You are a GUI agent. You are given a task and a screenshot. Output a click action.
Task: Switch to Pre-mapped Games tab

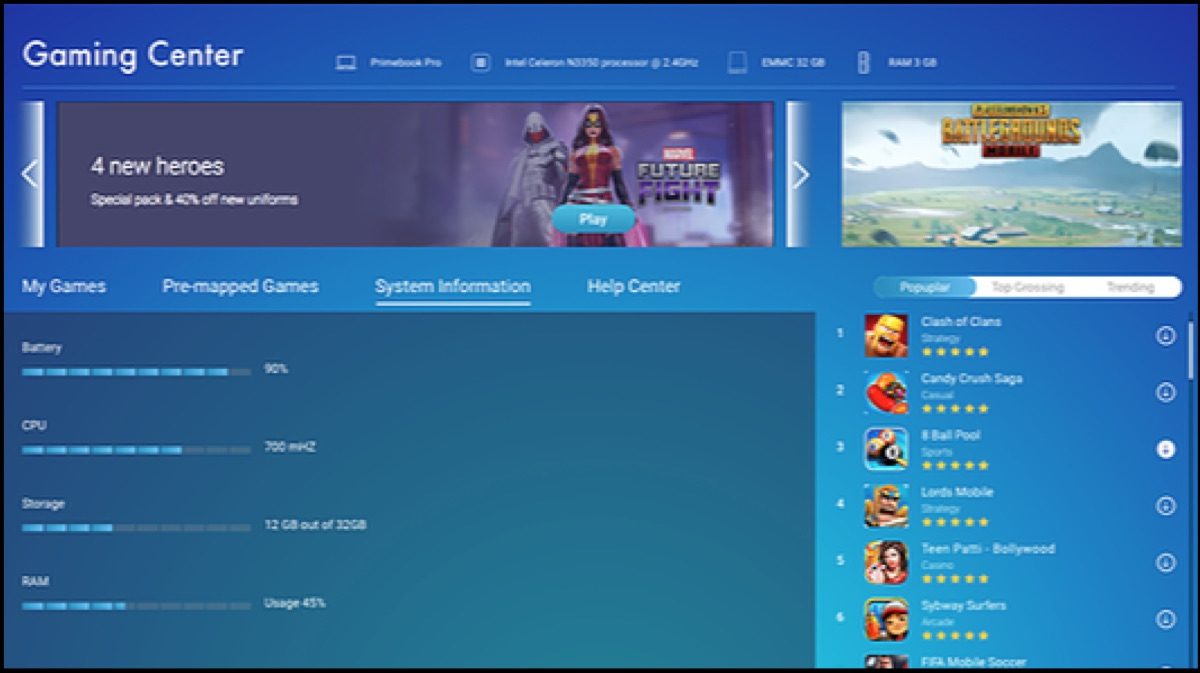(x=240, y=286)
